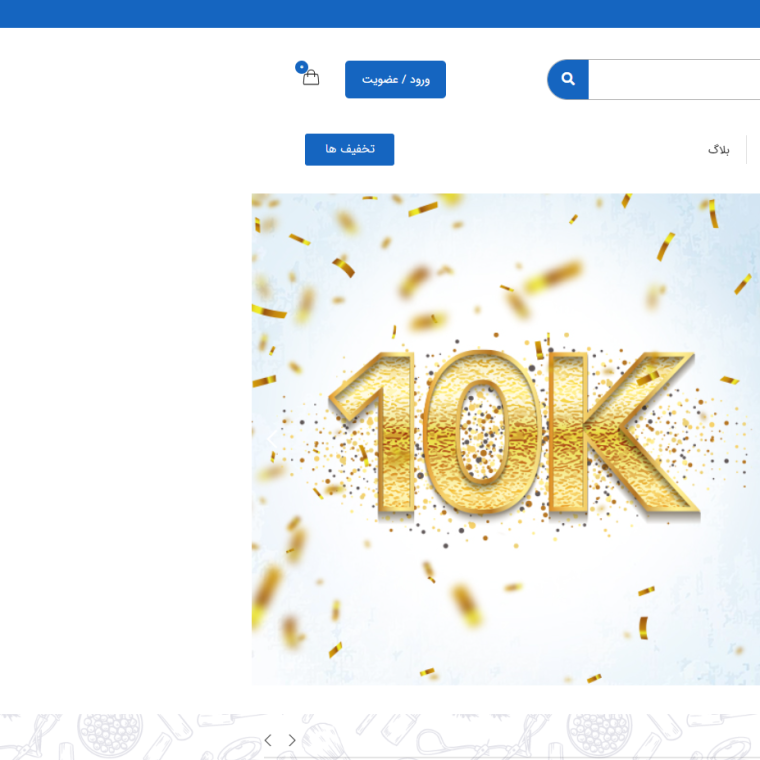Click the blue top announcement bar
This screenshot has height=760, width=760.
(x=380, y=13)
